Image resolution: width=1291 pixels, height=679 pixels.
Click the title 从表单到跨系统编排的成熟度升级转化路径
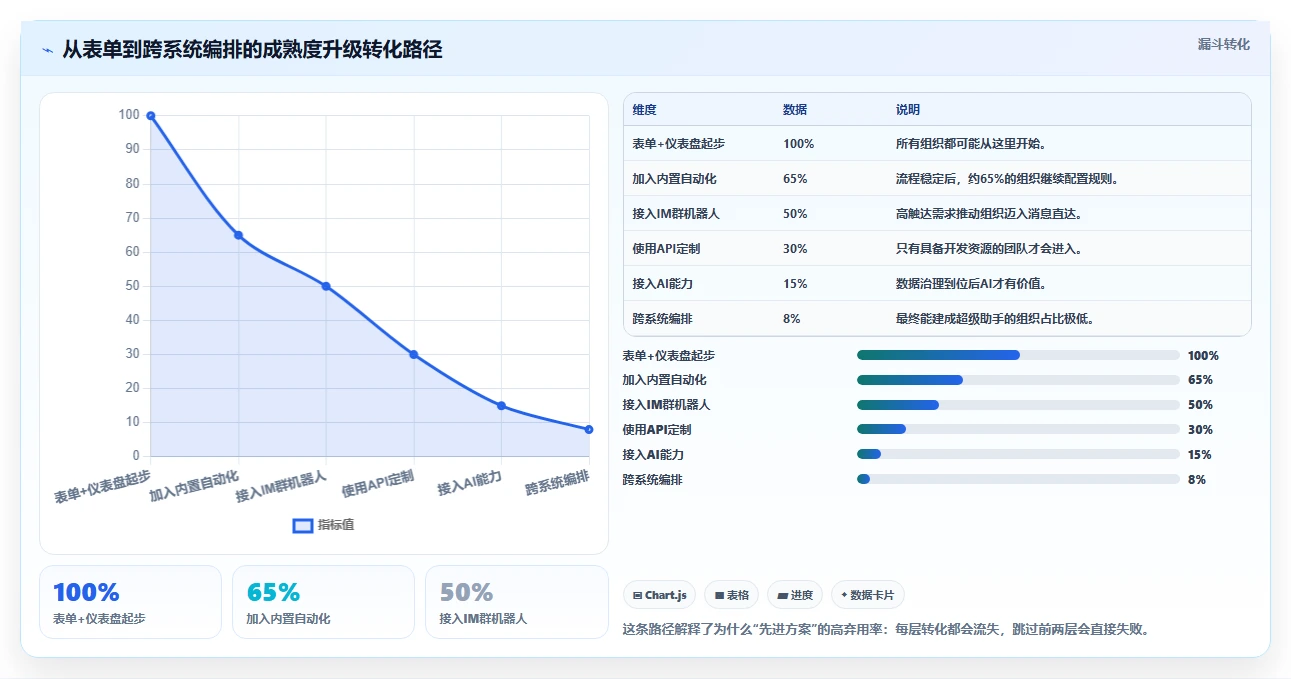252,50
